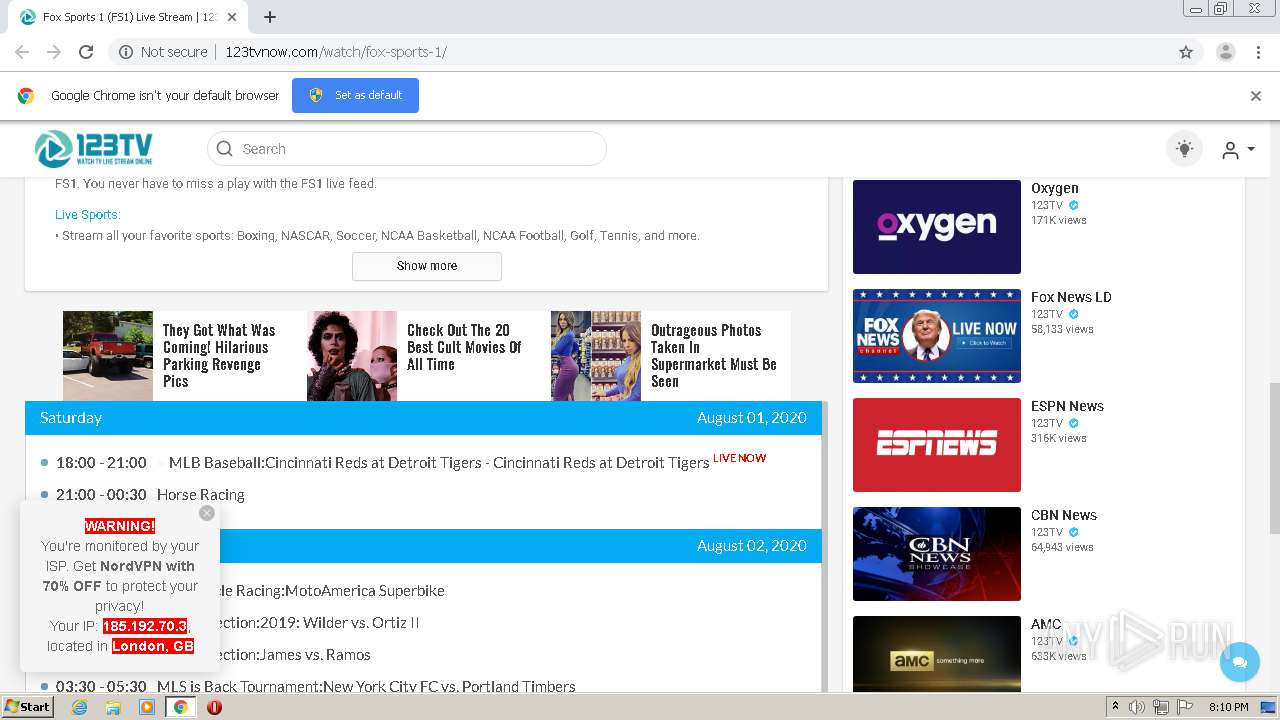Click the taskbar clock 8:10 PM
1280x720 pixels.
click(x=1229, y=707)
